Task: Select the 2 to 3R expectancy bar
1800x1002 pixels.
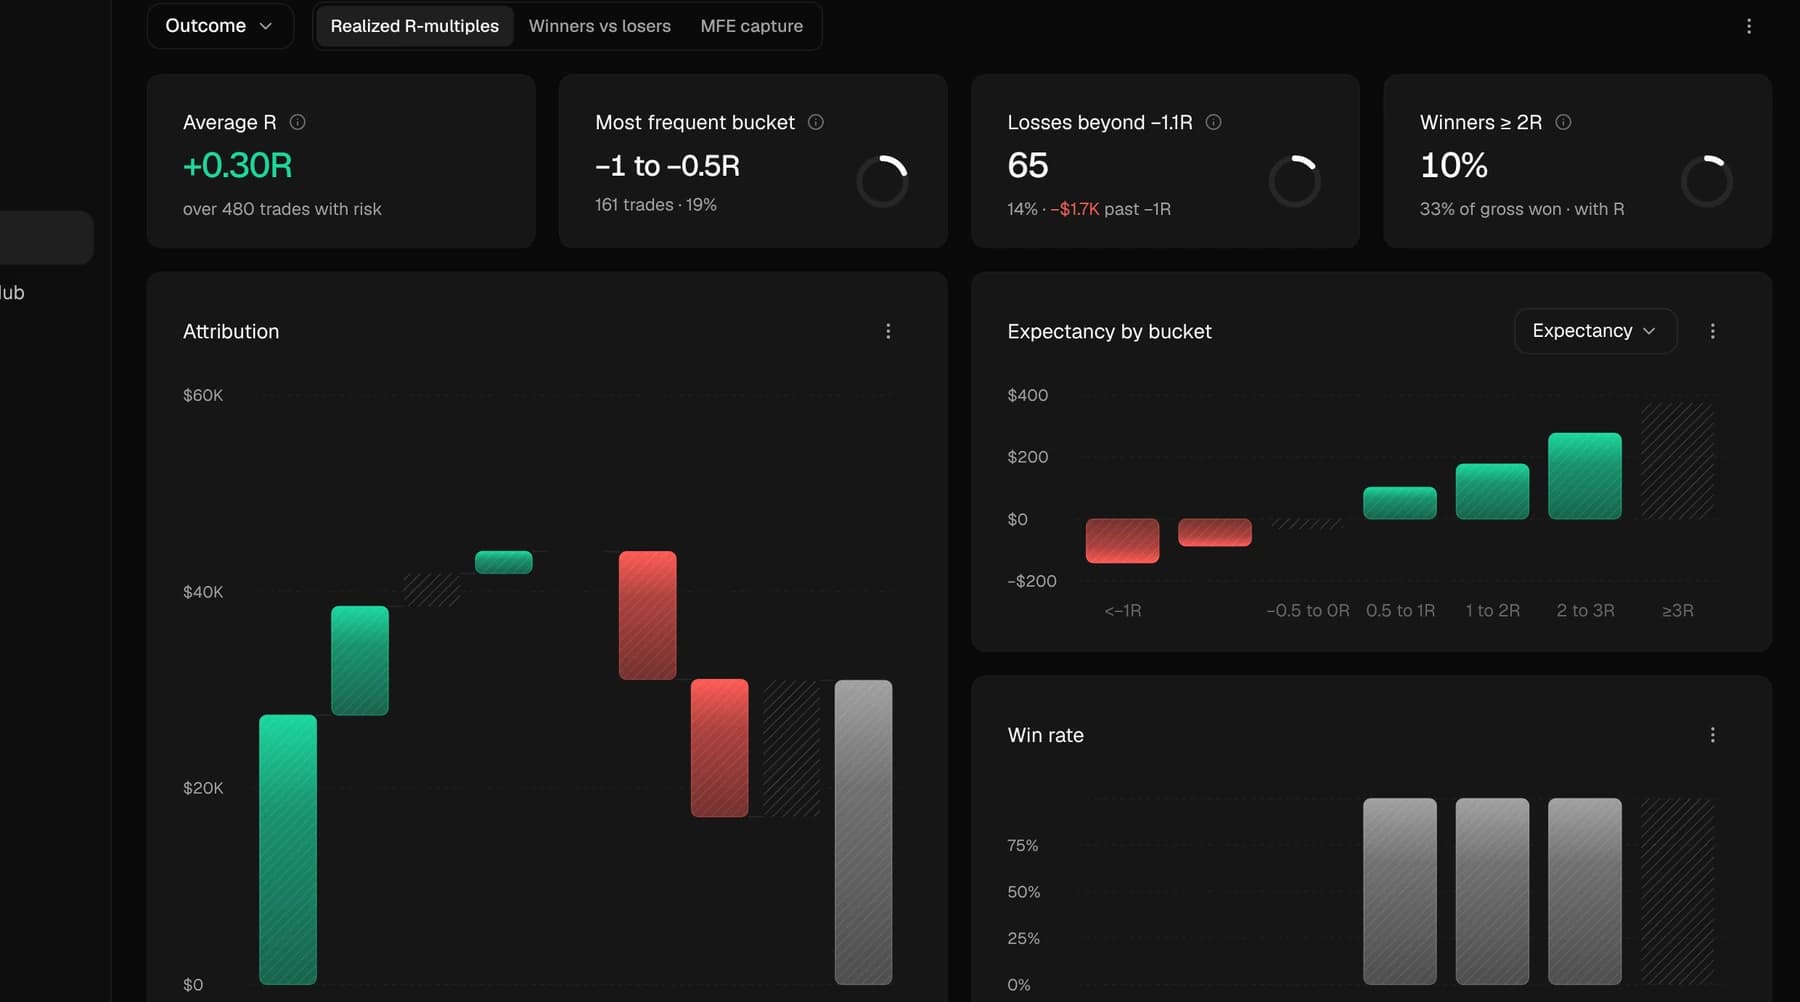Action: click(1584, 476)
